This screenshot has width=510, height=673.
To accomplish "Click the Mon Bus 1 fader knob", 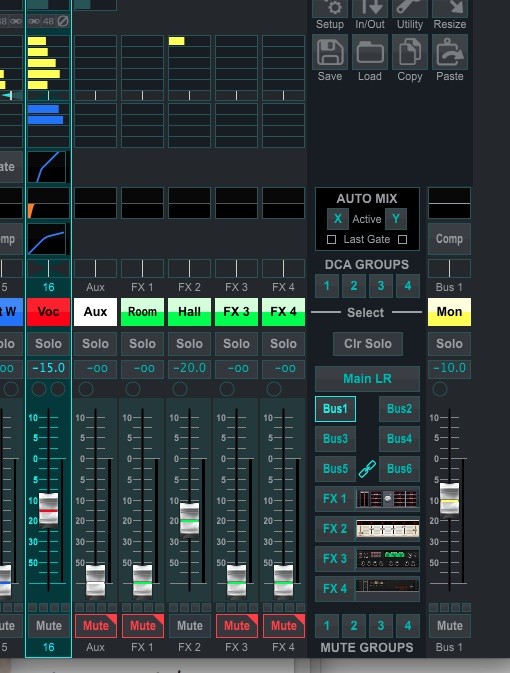I will click(x=449, y=500).
